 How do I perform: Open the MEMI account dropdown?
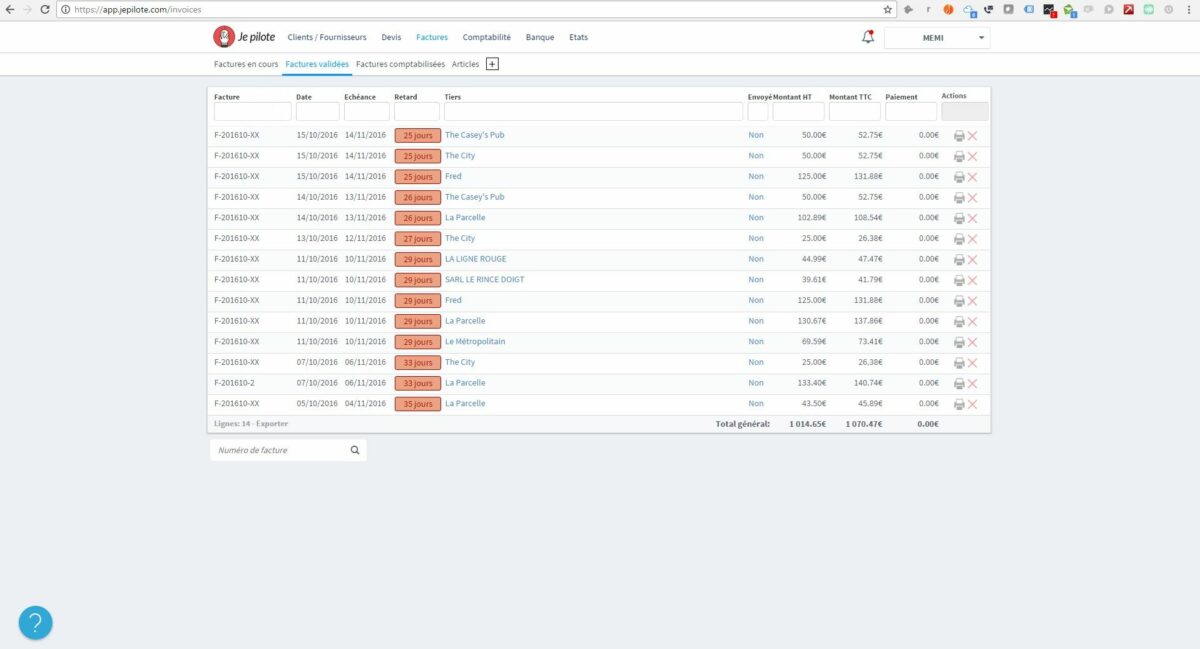pos(937,38)
